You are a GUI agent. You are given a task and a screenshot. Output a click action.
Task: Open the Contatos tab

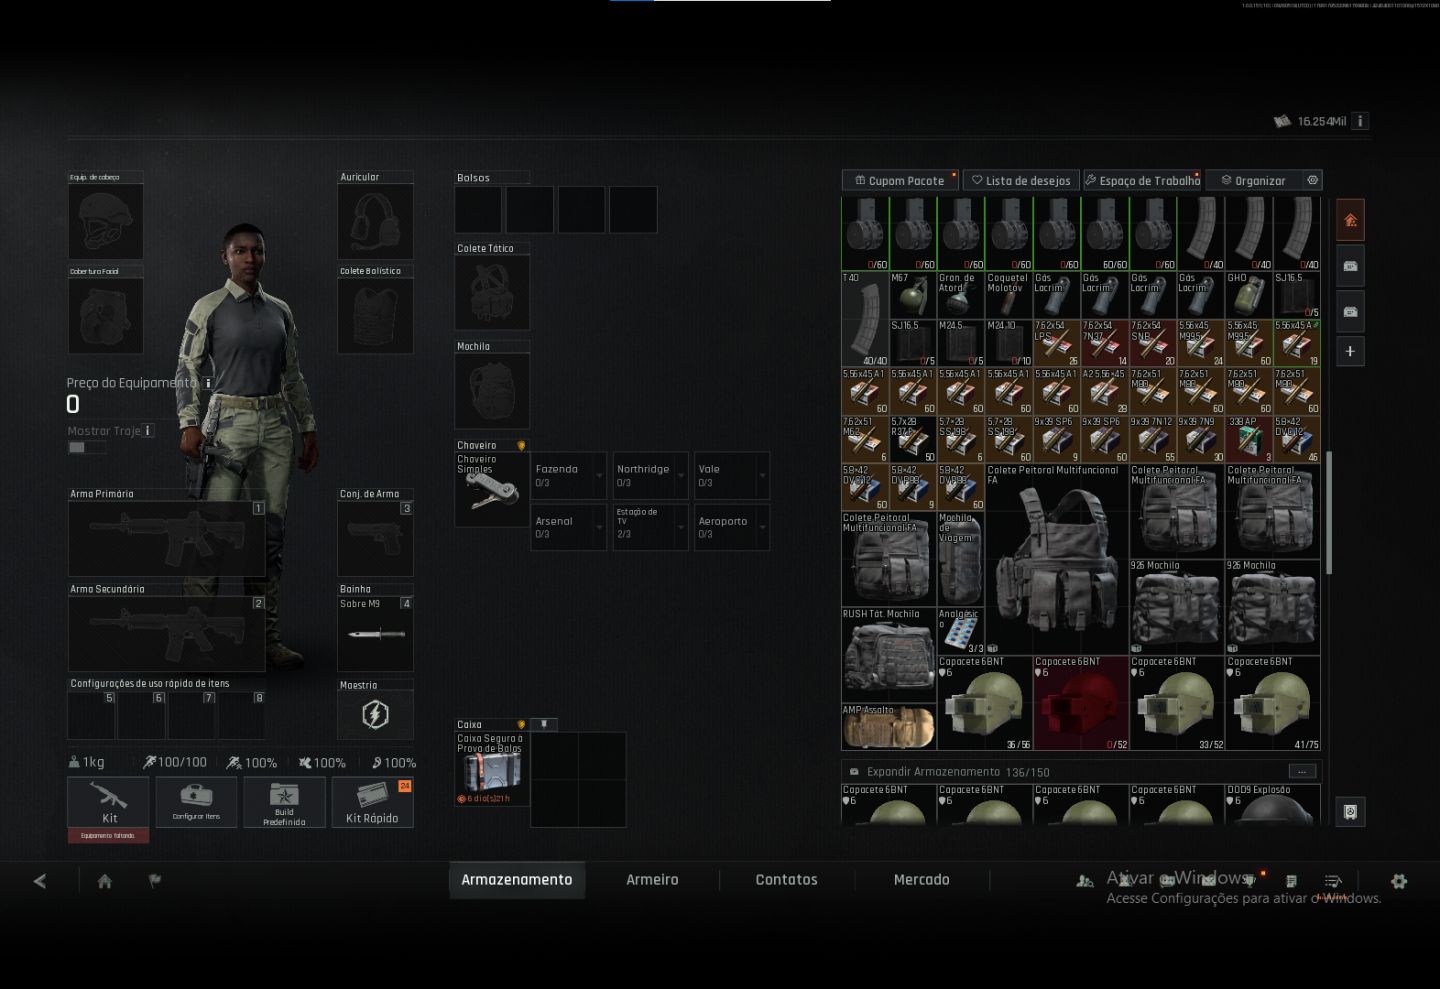click(x=786, y=880)
